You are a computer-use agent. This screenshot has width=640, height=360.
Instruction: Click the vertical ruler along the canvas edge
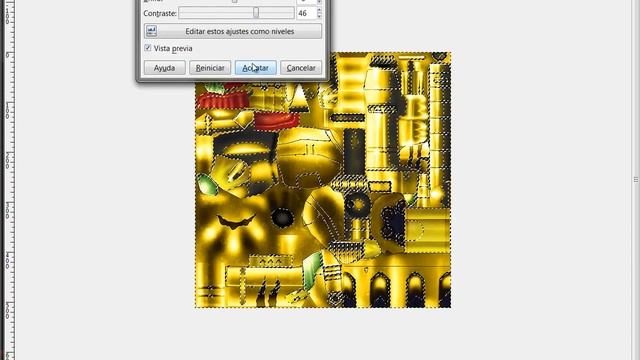(9, 180)
